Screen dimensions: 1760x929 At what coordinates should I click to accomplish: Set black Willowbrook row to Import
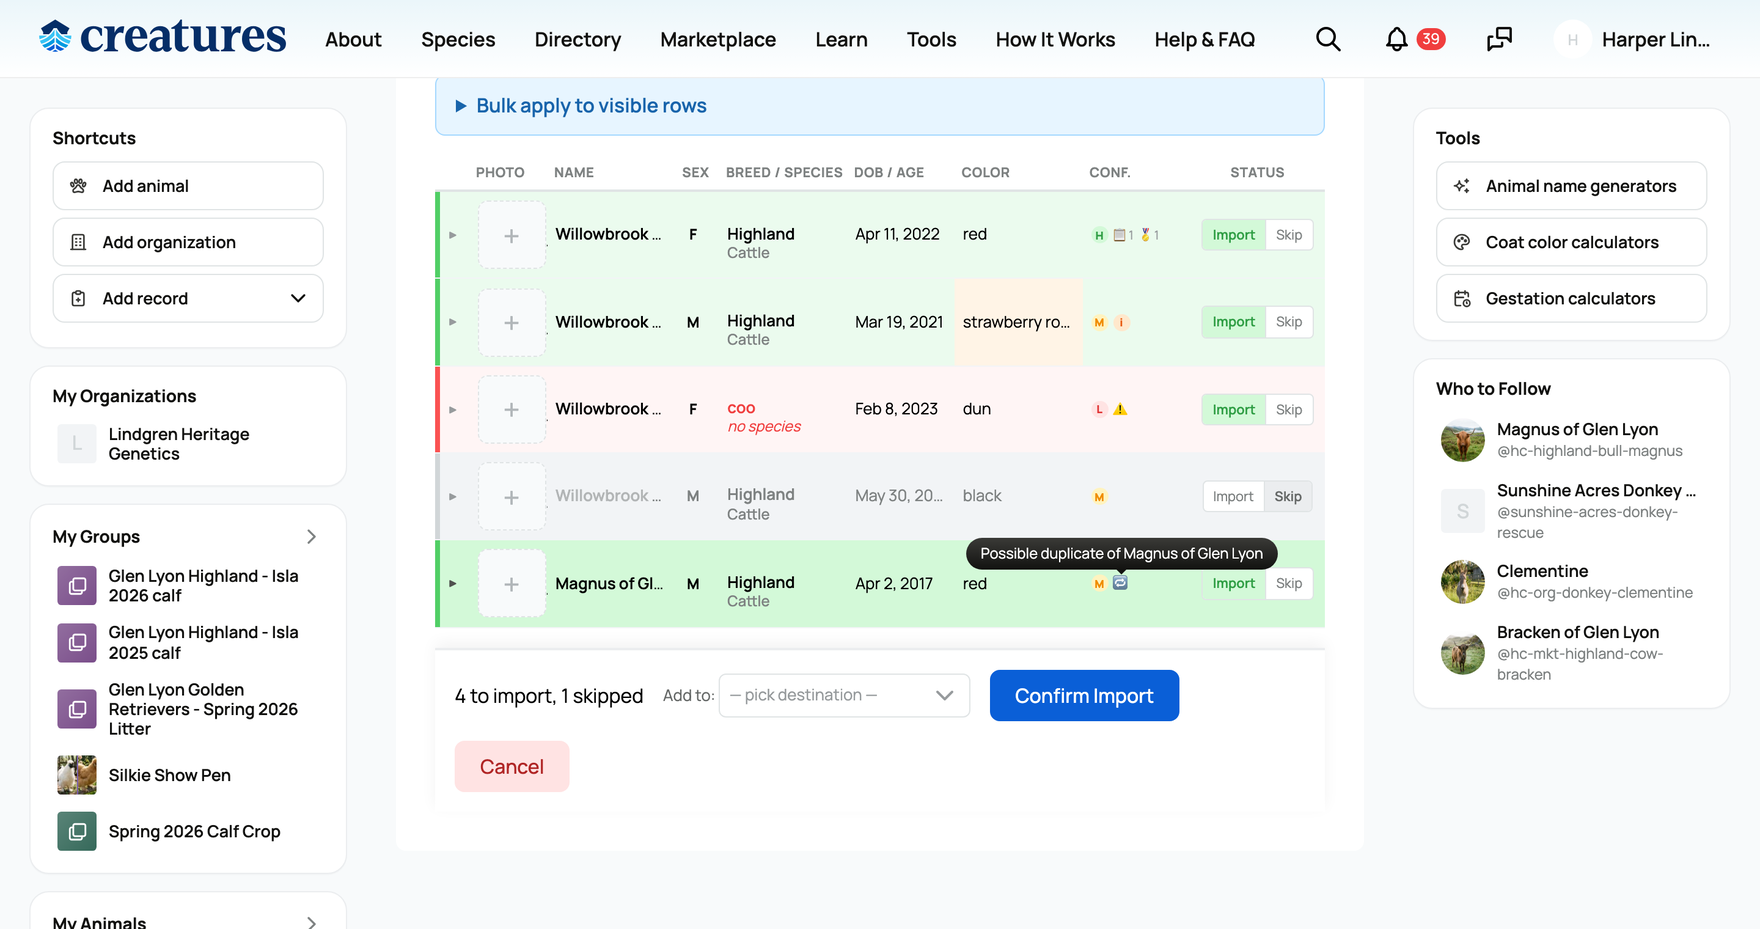tap(1233, 497)
